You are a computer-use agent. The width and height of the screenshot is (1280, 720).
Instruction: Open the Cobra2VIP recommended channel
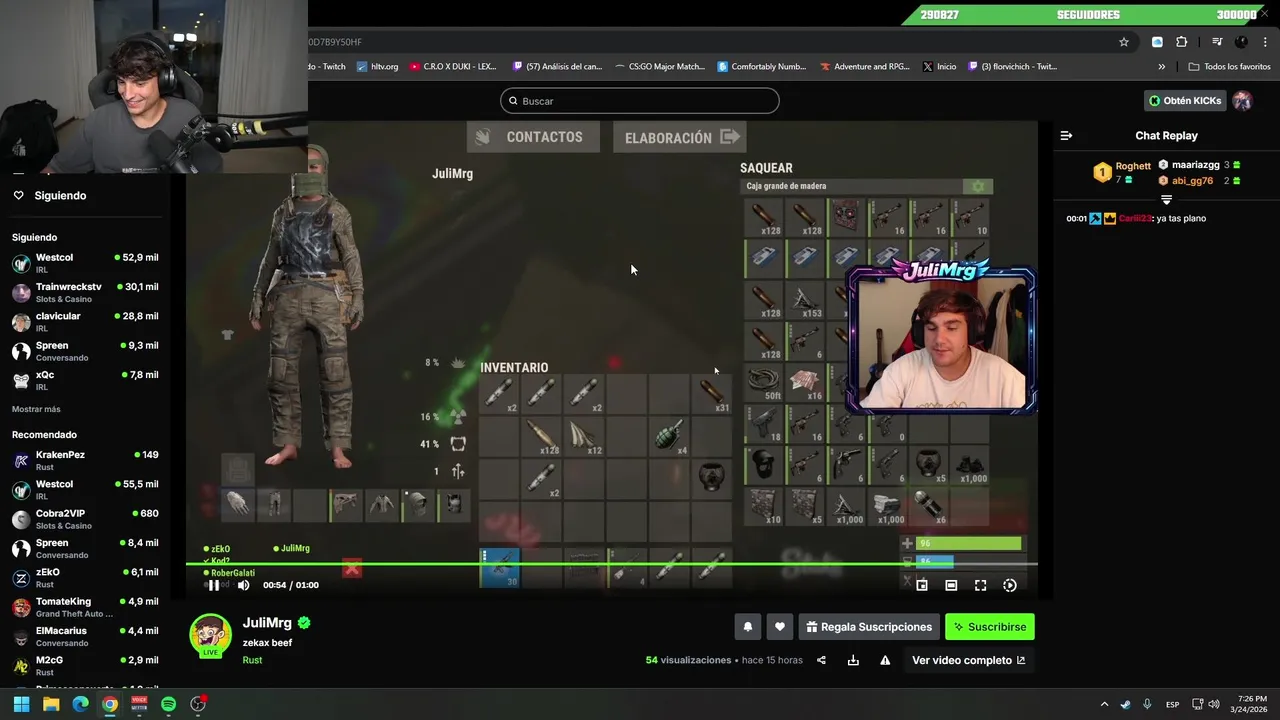(84, 519)
